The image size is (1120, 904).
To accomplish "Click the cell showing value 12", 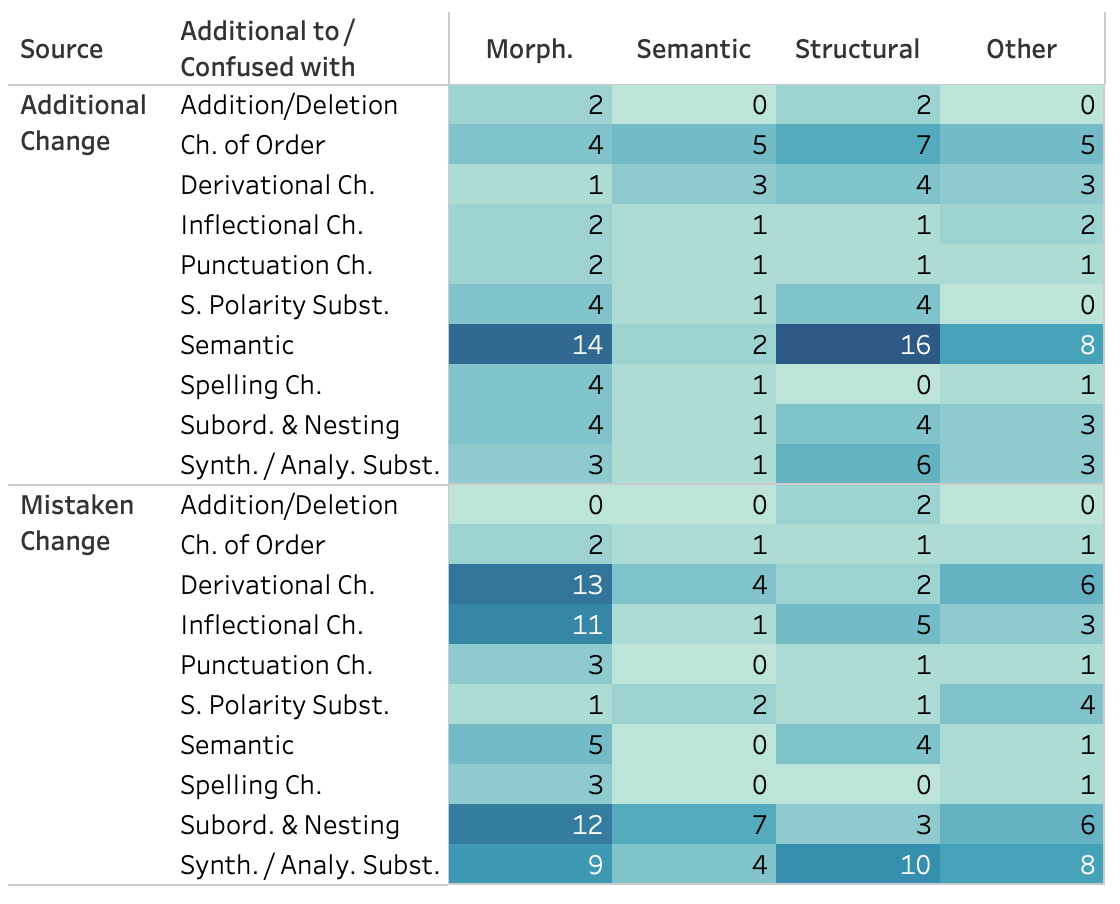I will click(x=530, y=825).
